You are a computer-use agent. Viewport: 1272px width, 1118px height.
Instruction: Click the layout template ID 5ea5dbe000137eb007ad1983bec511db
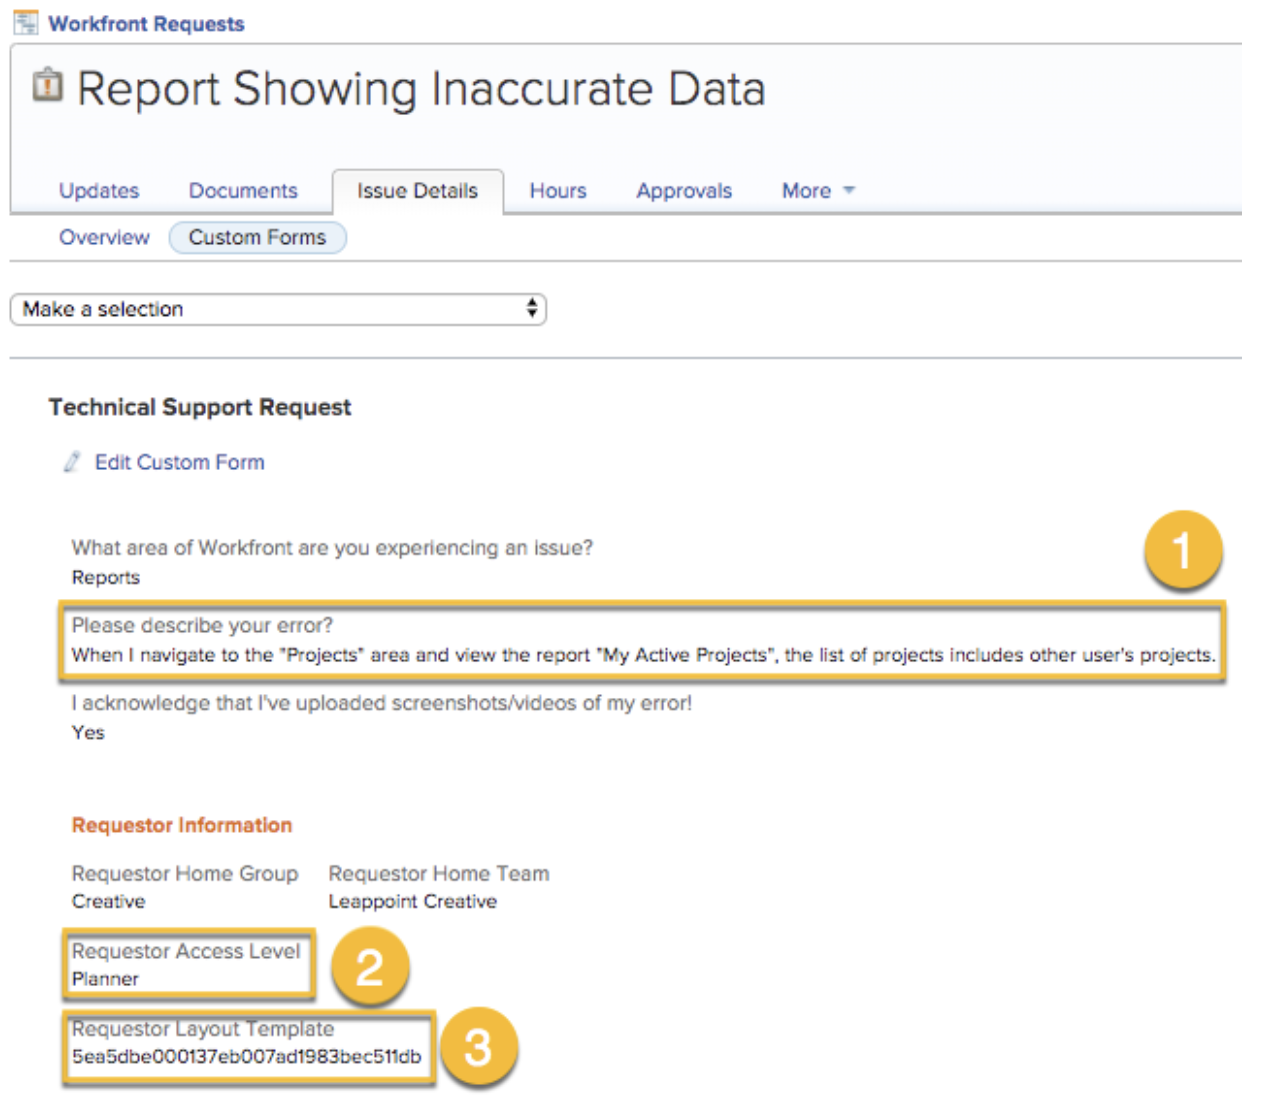(247, 1056)
